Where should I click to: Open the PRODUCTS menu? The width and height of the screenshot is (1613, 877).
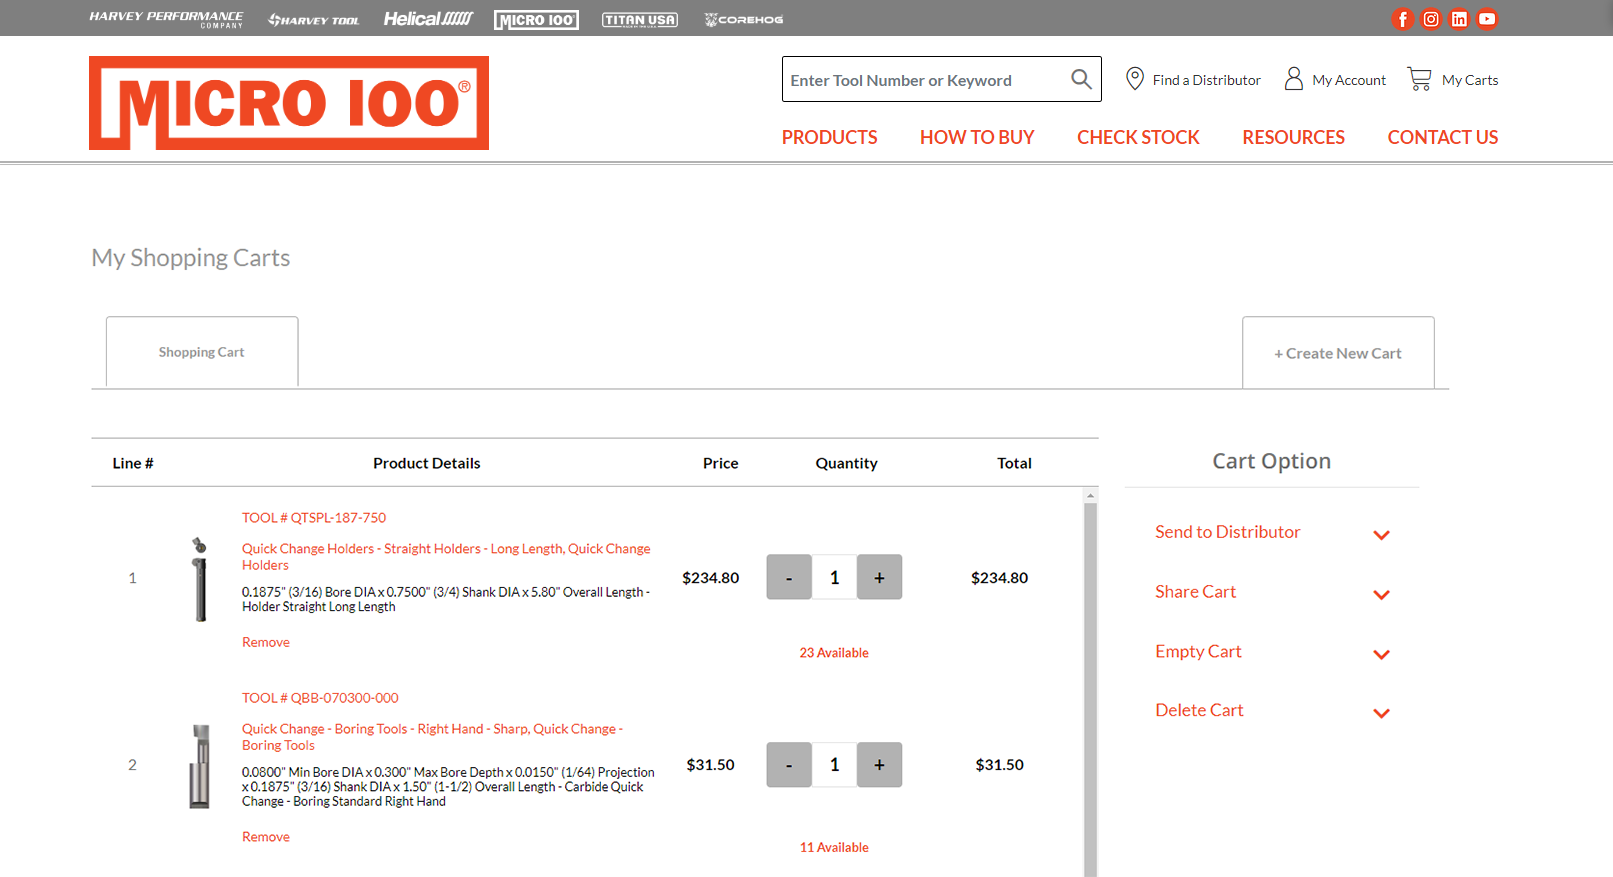pyautogui.click(x=829, y=138)
